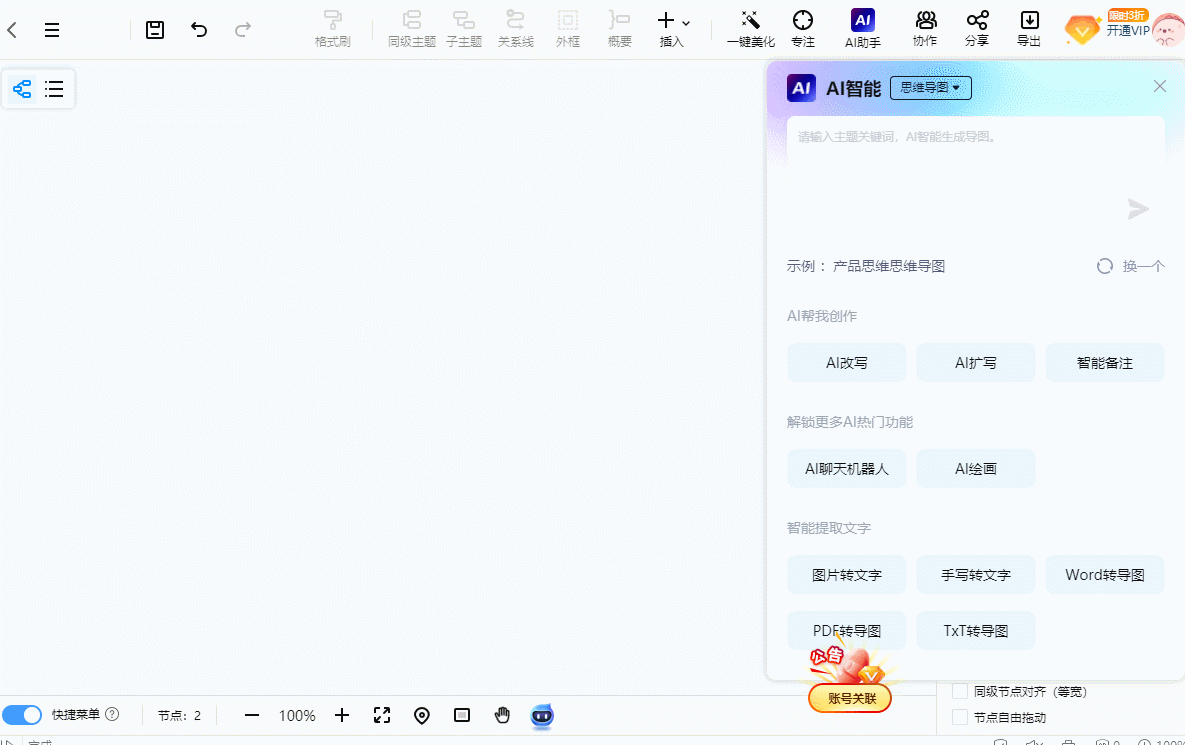Select the 格式刷 format painter tool
1185x745 pixels.
333,29
